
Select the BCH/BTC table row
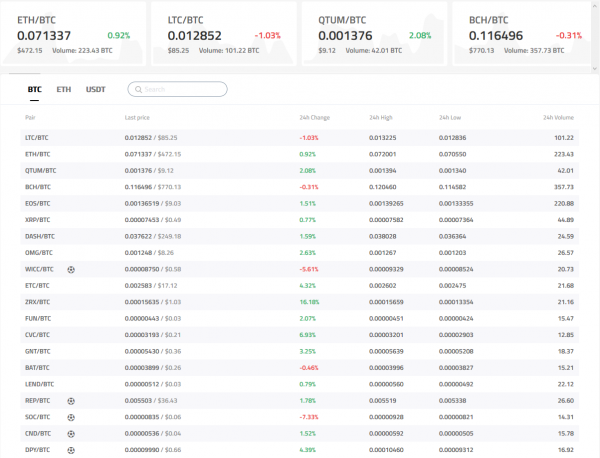pos(300,187)
